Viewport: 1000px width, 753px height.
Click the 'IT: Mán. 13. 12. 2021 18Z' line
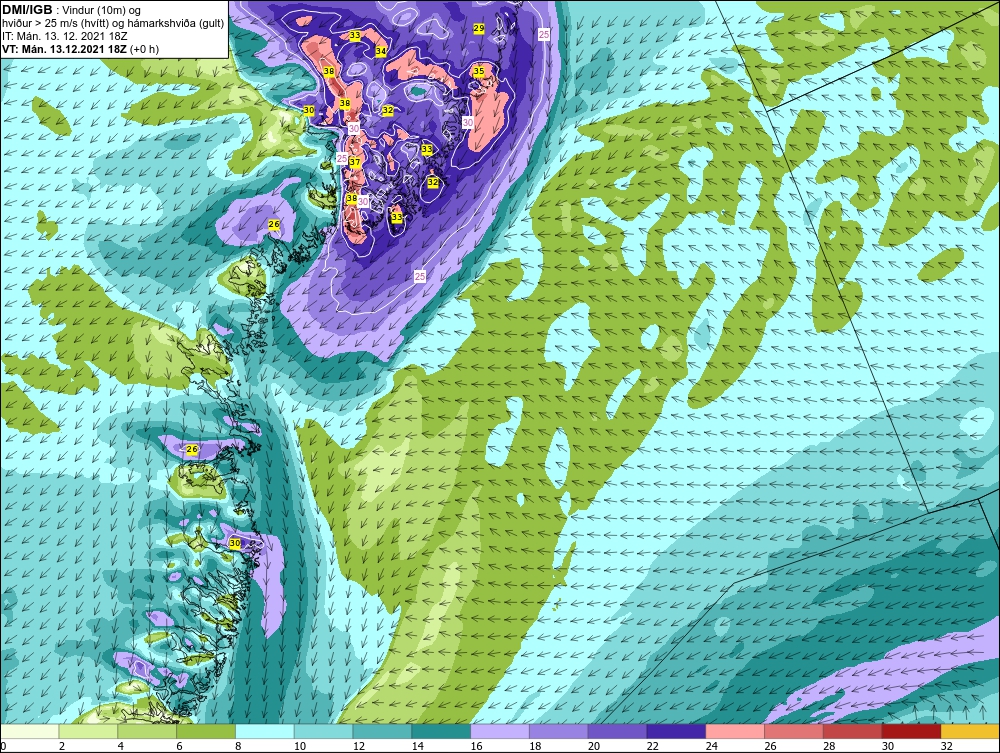(64, 36)
